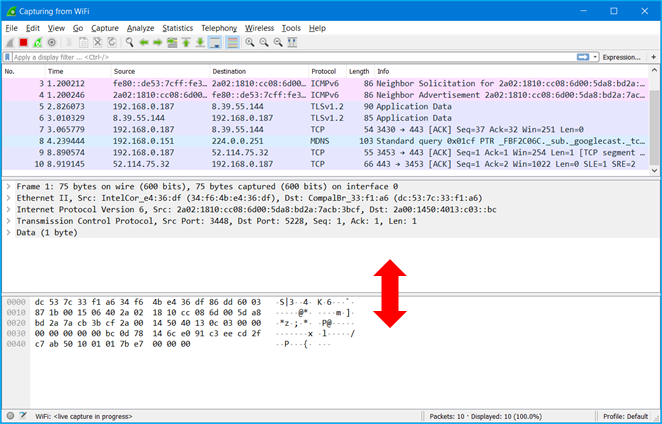Expand the Data (1 byte) row
The width and height of the screenshot is (662, 424).
[8, 232]
